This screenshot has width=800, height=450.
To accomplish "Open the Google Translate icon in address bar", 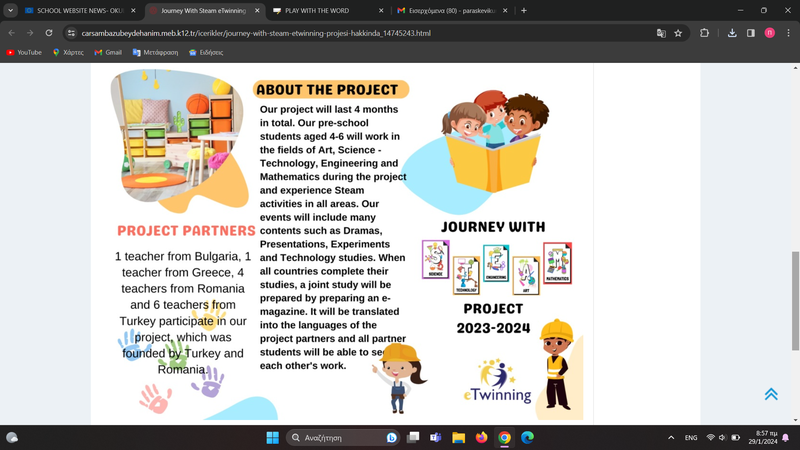I will click(x=661, y=33).
